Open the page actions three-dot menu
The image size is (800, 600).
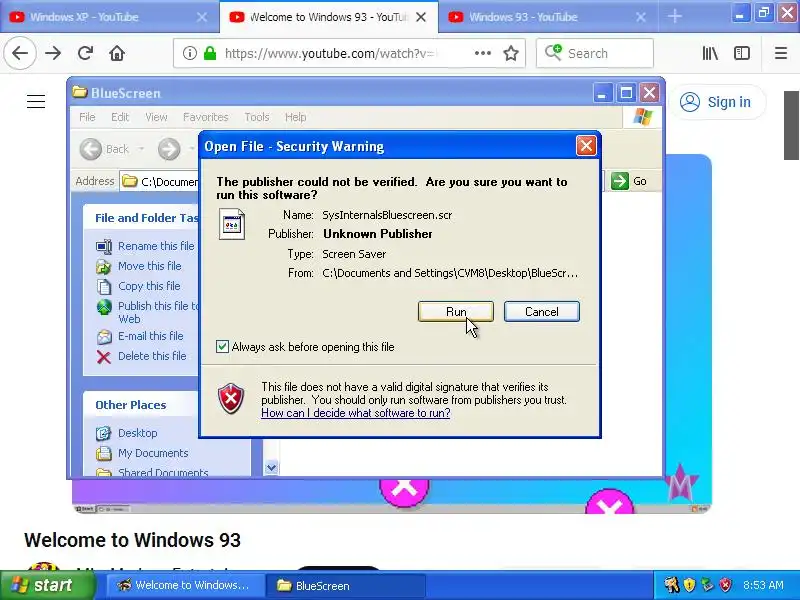coord(482,53)
